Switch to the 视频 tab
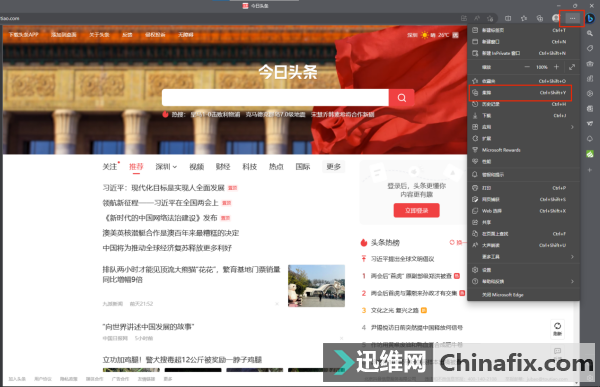This screenshot has height=387, width=600. pyautogui.click(x=197, y=167)
